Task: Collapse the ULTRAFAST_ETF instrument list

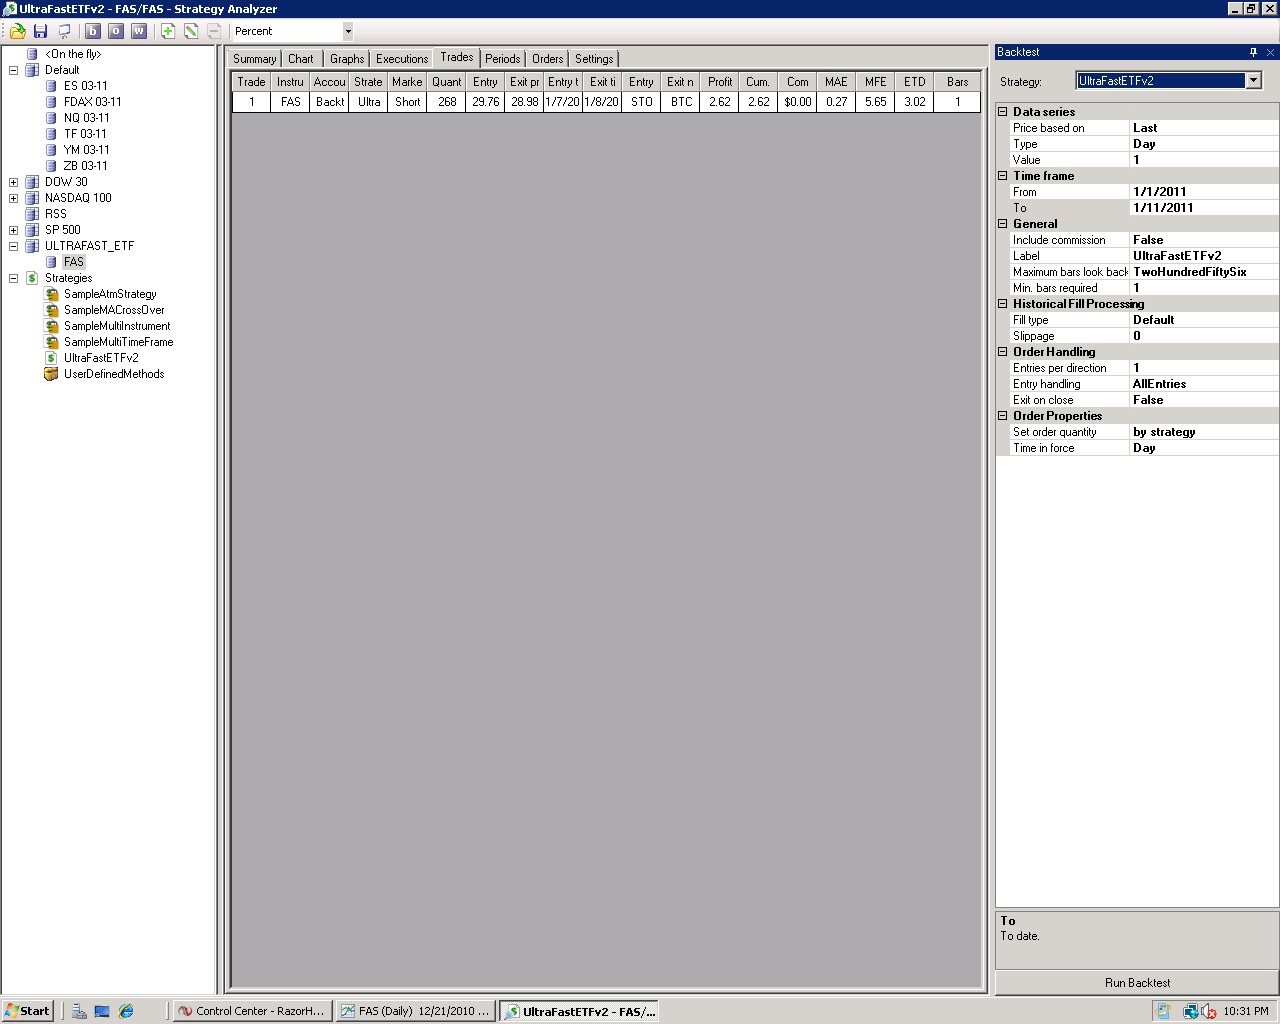Action: pyautogui.click(x=14, y=246)
